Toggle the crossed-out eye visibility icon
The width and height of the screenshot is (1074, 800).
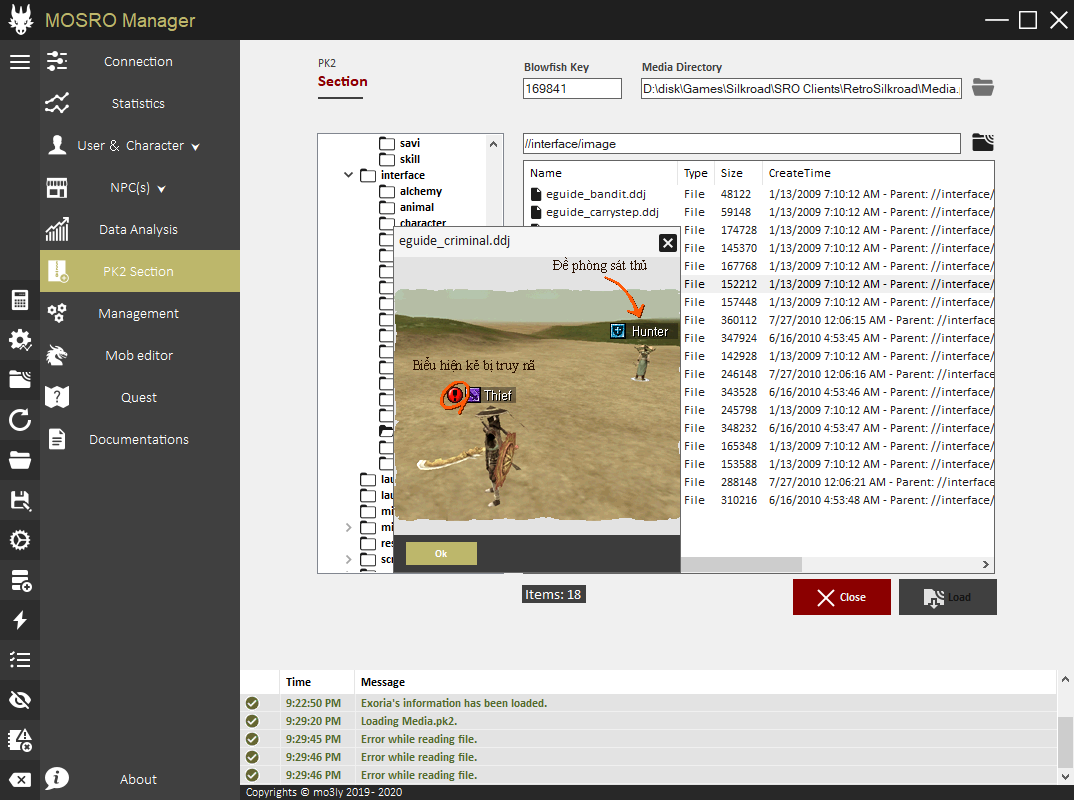coord(20,699)
